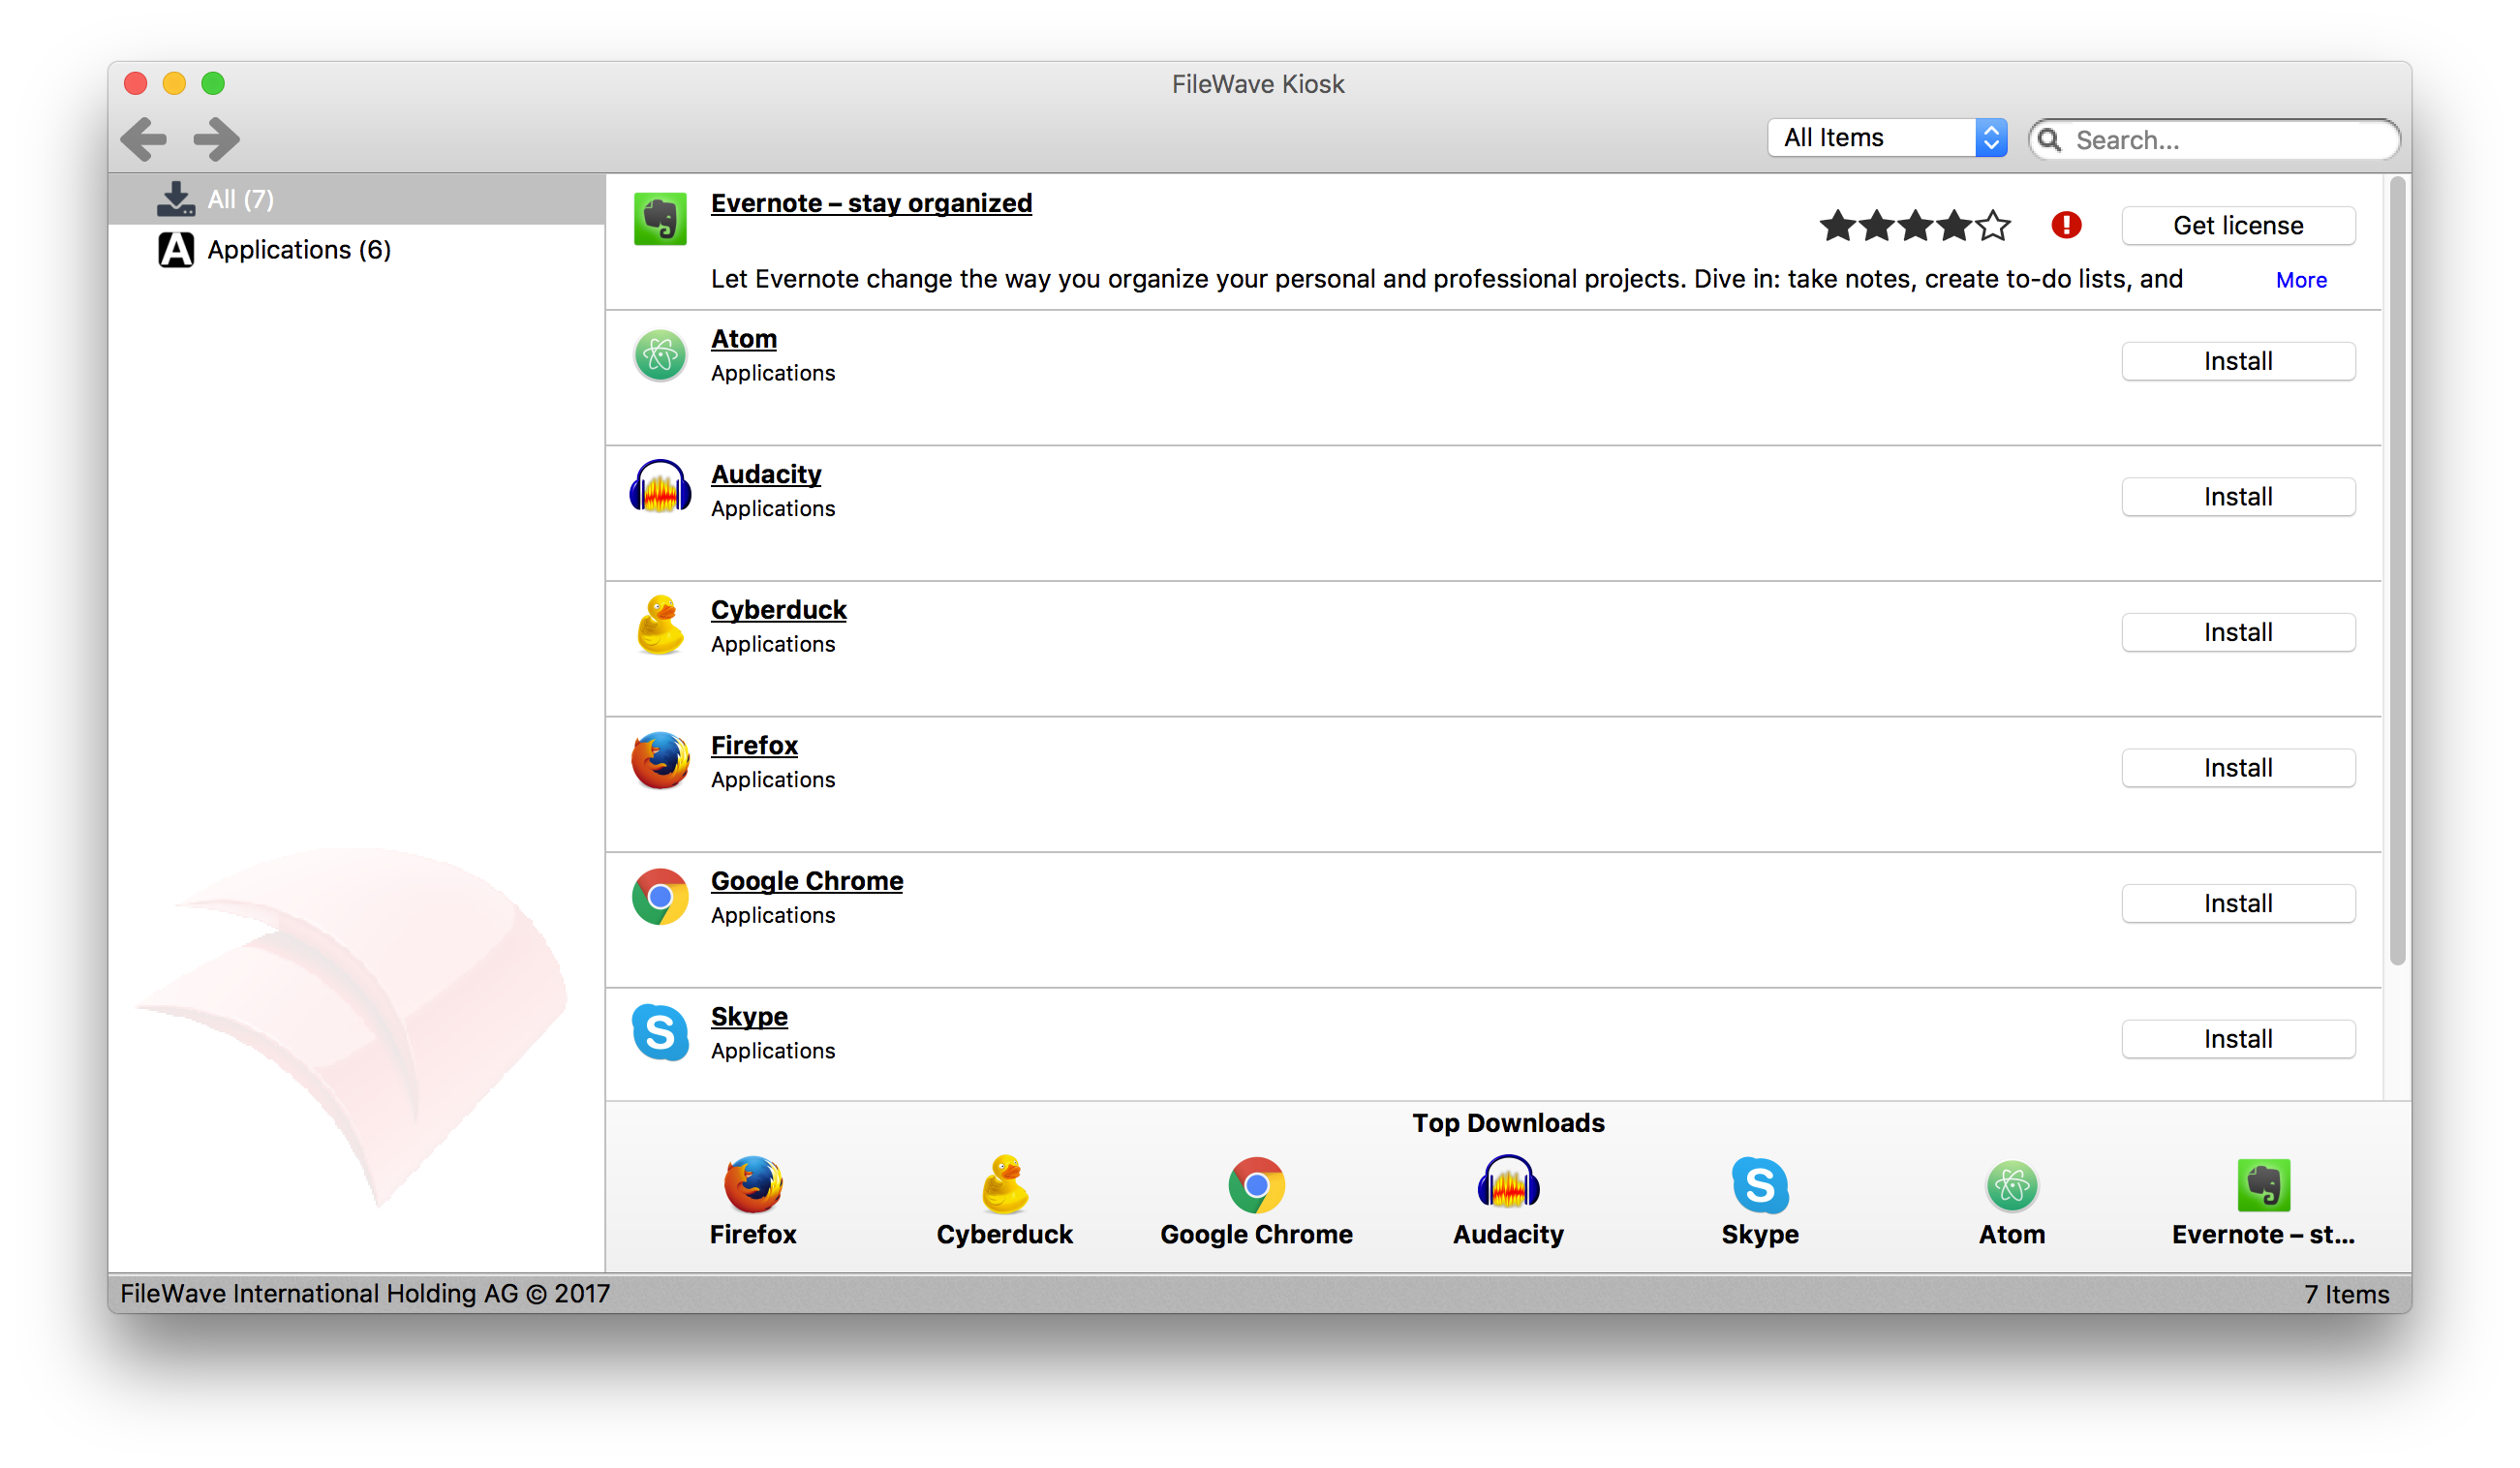
Task: Click the search magnifier icon
Action: 2050,140
